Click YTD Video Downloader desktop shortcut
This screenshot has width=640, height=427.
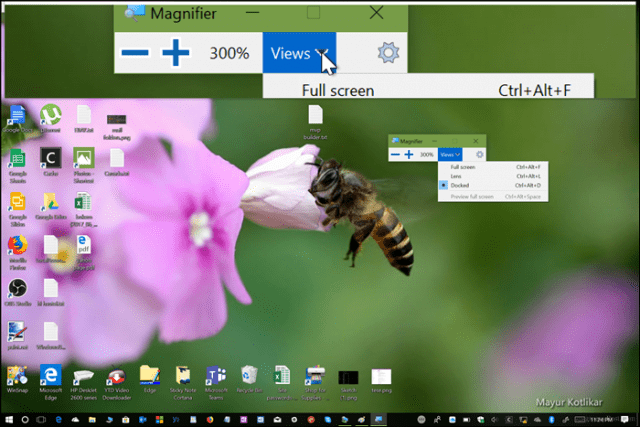(116, 383)
